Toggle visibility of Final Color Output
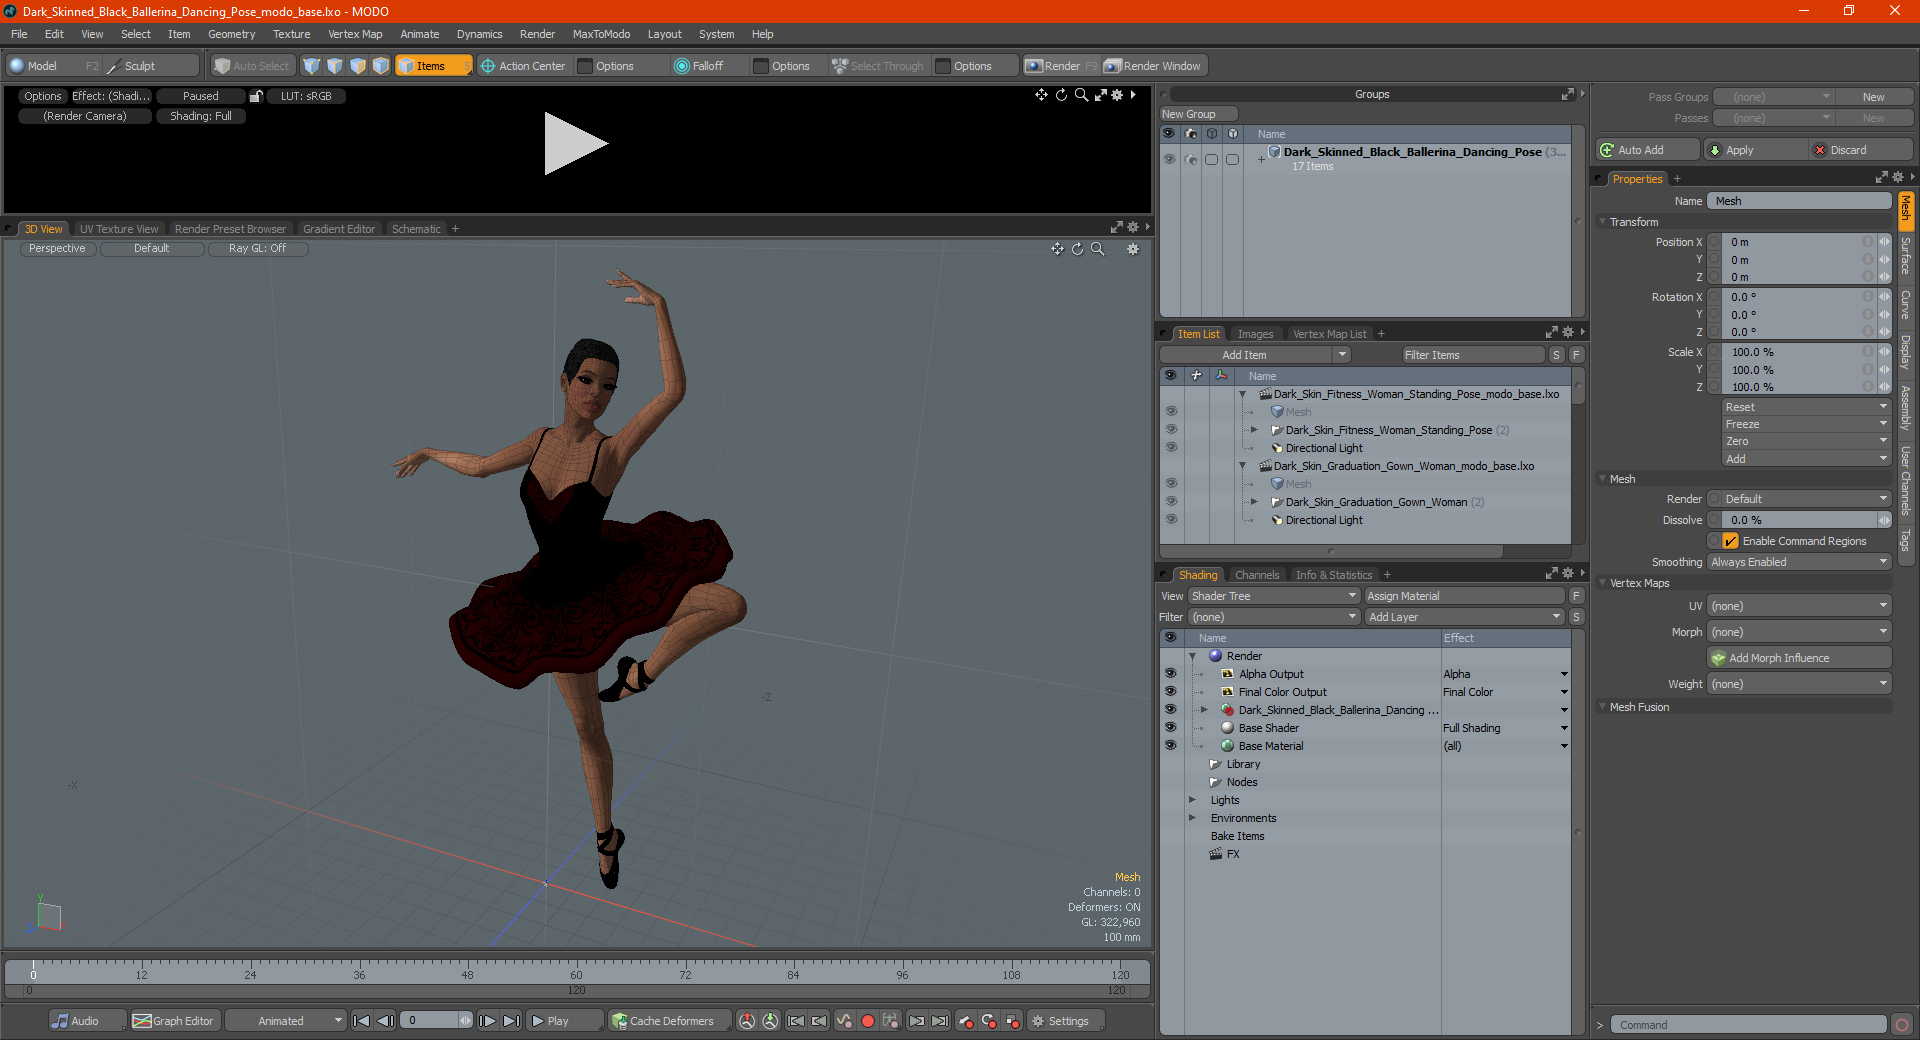The width and height of the screenshot is (1920, 1040). pyautogui.click(x=1170, y=692)
